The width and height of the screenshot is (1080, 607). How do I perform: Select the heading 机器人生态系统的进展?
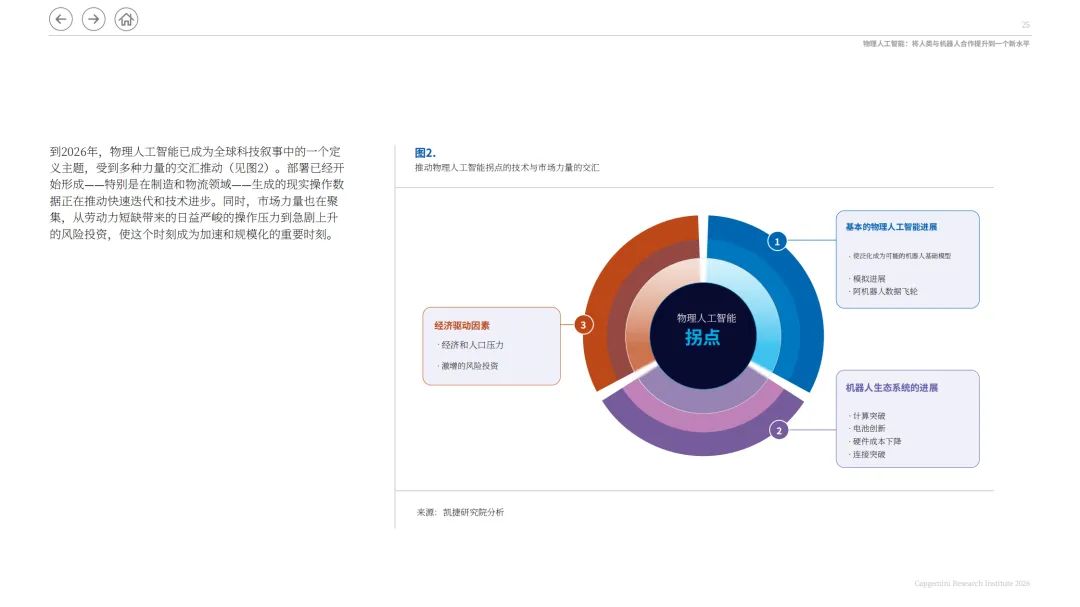(892, 388)
